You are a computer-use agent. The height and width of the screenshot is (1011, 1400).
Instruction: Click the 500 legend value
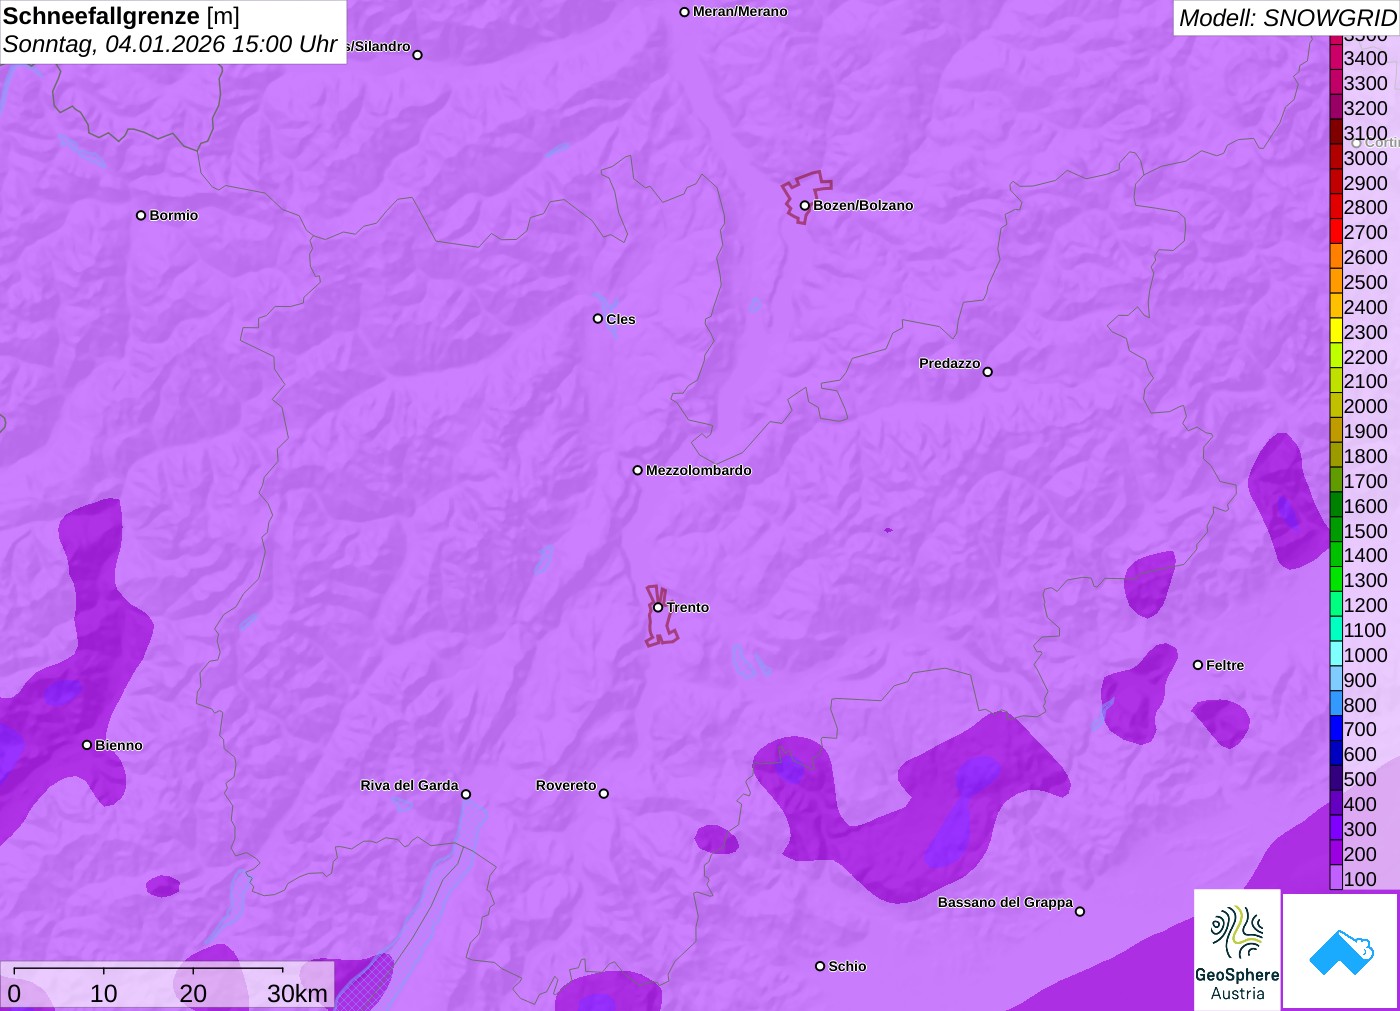[1360, 779]
